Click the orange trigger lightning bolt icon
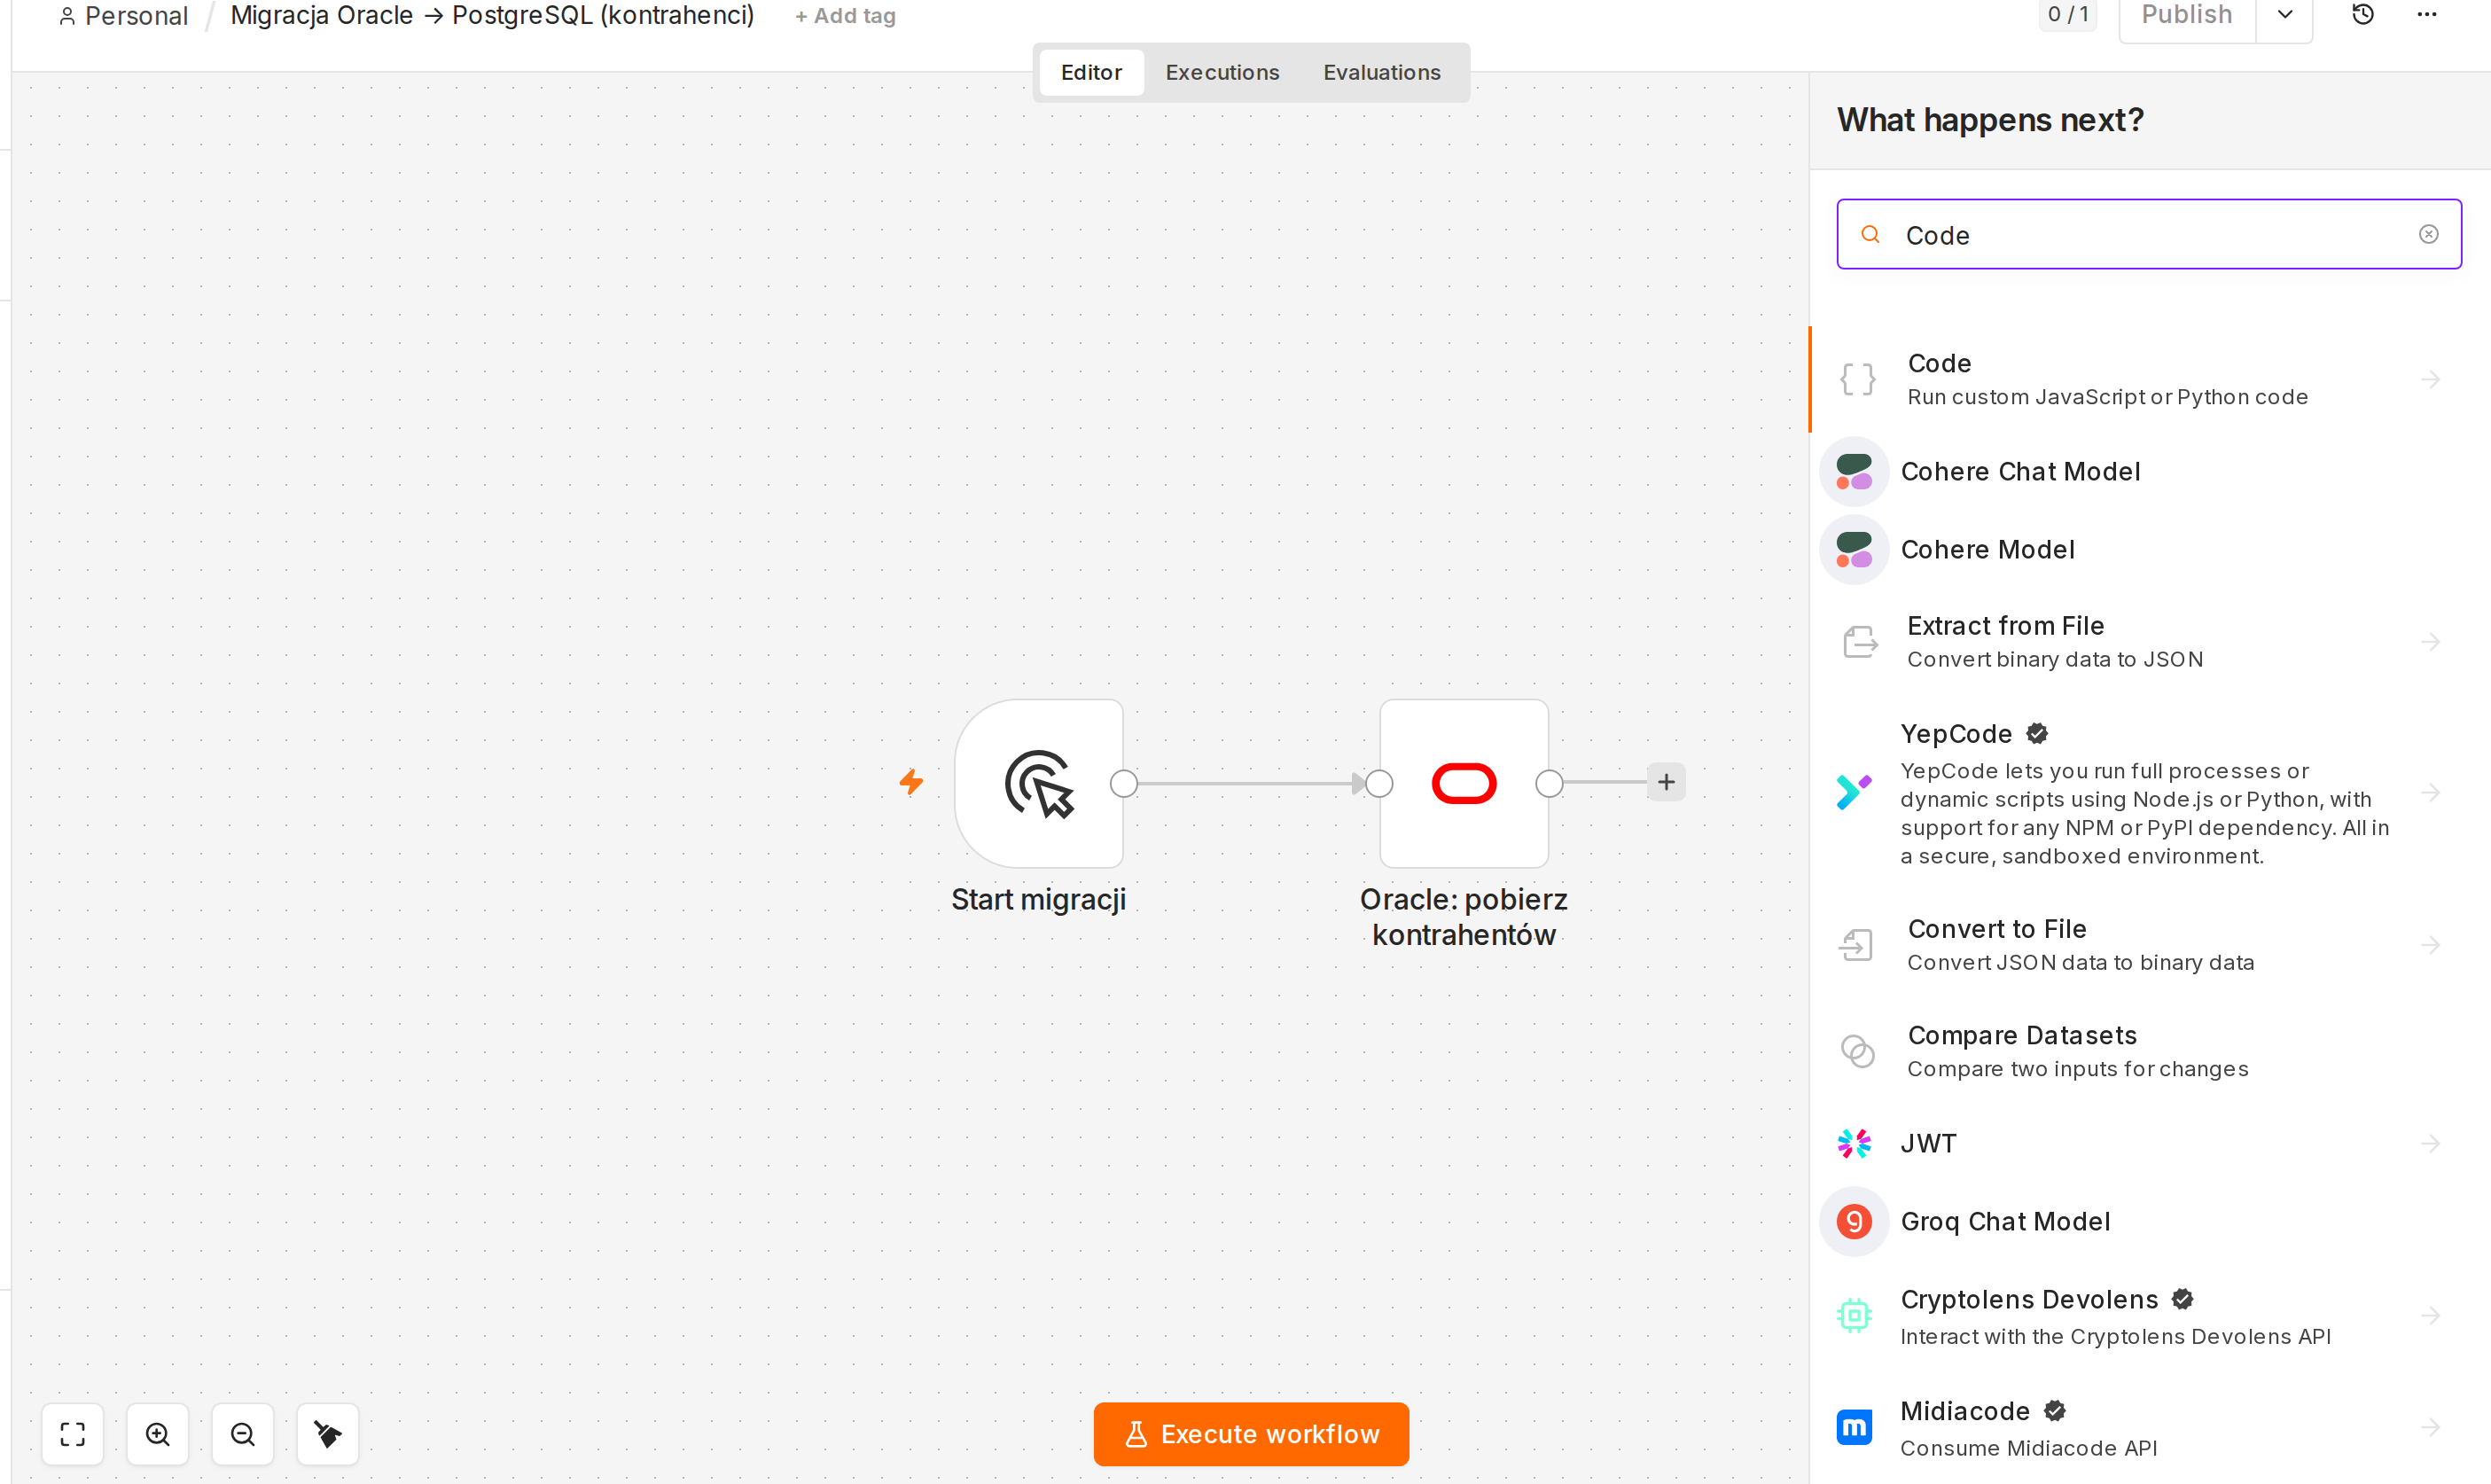Screen dimensions: 2491x1484 click(911, 782)
